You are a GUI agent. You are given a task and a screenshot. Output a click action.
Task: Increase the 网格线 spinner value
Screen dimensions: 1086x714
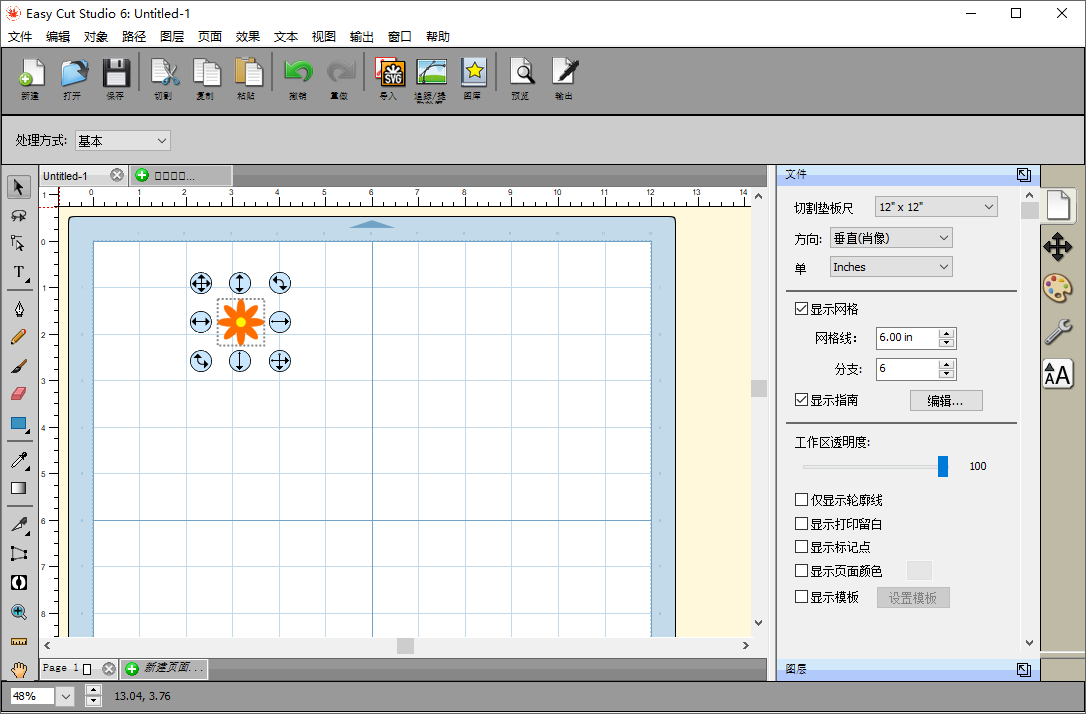947,333
